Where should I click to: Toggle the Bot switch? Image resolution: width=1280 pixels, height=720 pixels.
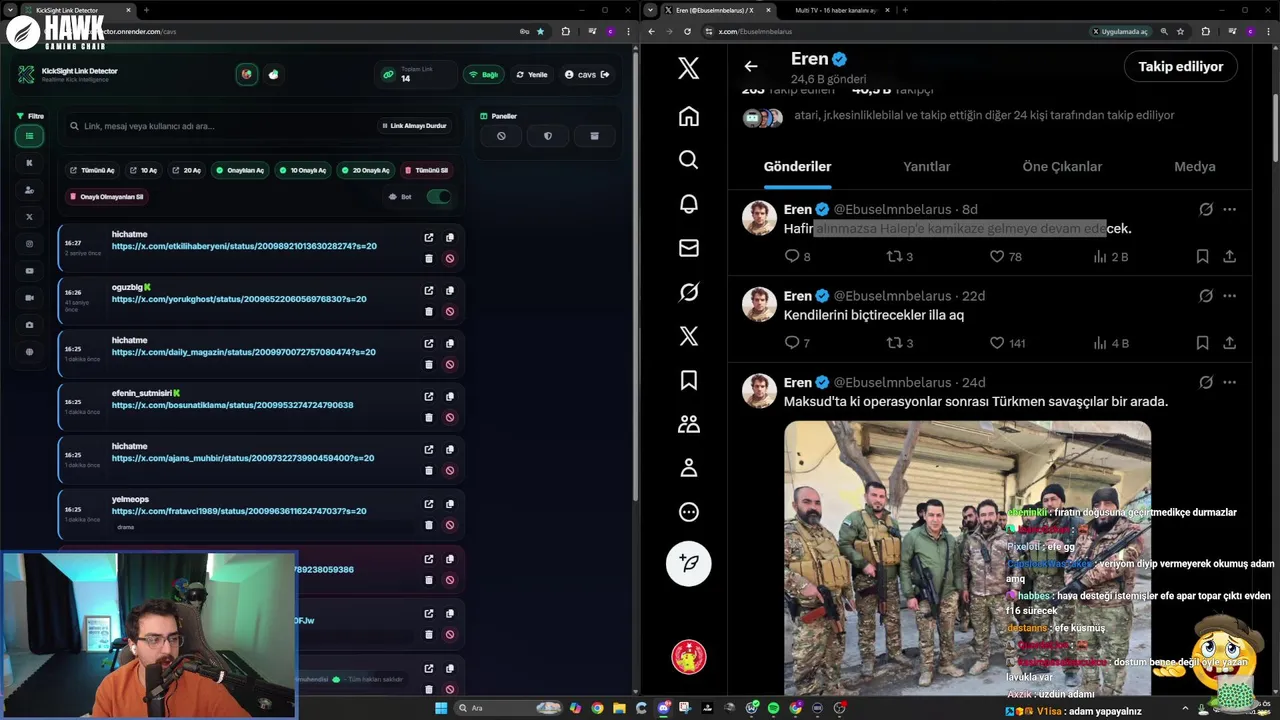pos(438,196)
